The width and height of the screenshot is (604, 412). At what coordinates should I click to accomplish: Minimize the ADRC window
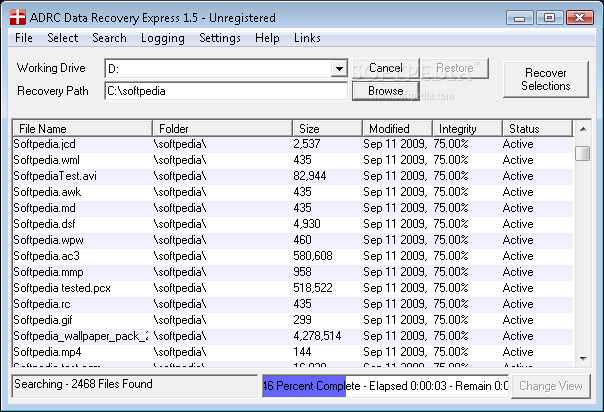(x=519, y=18)
